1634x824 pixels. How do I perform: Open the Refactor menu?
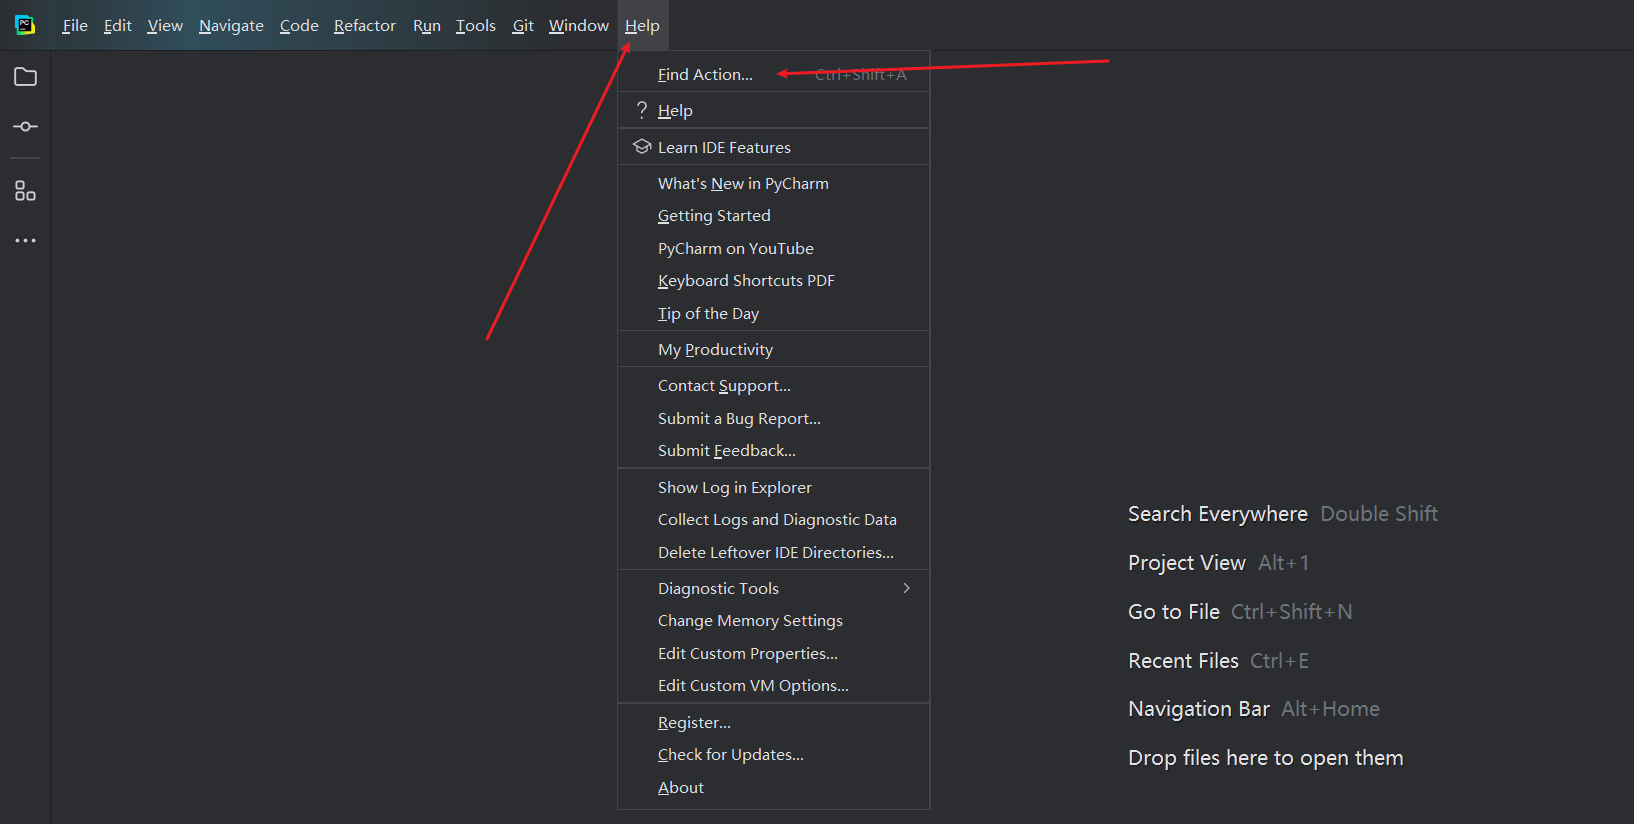pyautogui.click(x=365, y=26)
